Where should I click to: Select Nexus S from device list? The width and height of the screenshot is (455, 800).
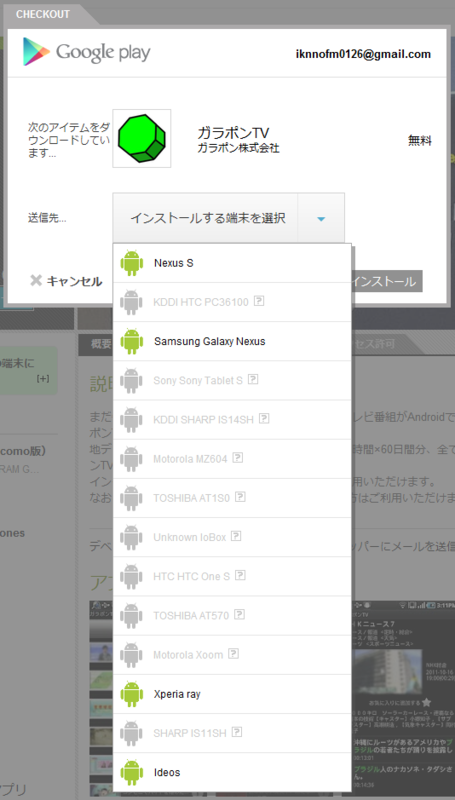tap(232, 263)
